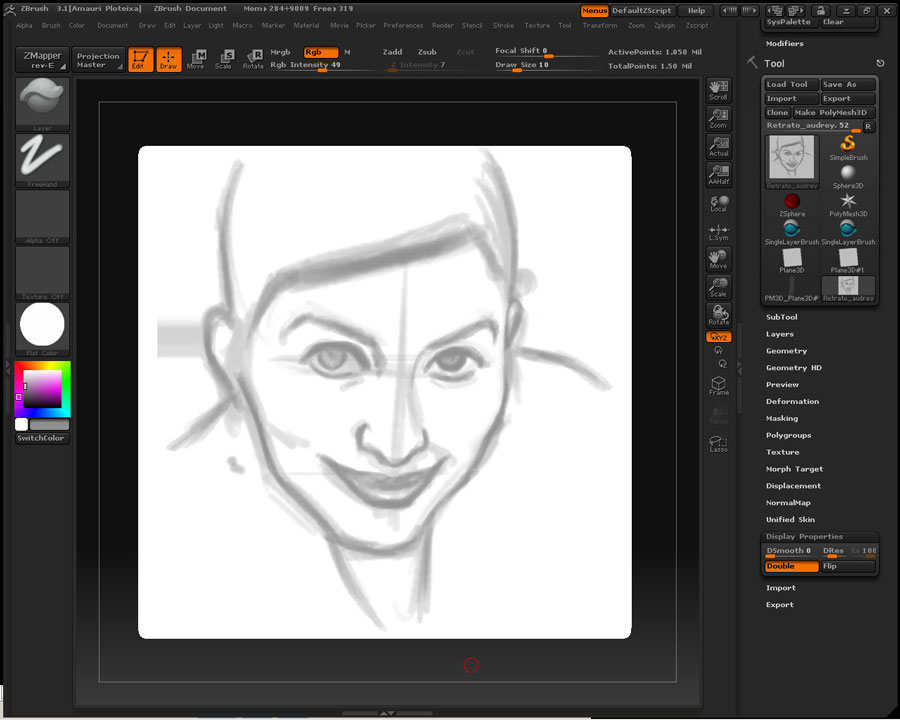Select the Scale mode beside Rotate on top shelf
The image size is (900, 720).
click(224, 59)
